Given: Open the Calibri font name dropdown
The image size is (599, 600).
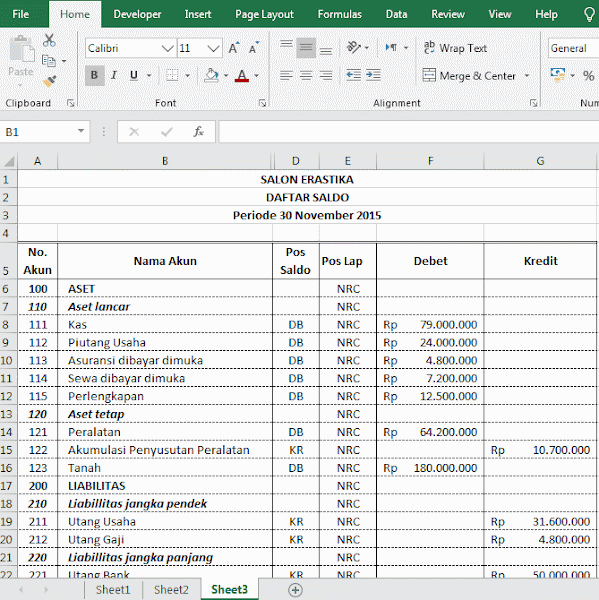Looking at the screenshot, I should 167,48.
